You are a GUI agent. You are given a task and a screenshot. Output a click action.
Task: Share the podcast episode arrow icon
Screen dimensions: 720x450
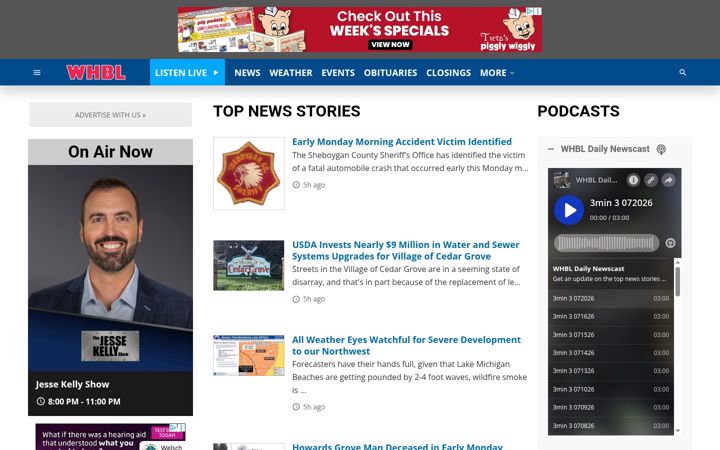669,180
